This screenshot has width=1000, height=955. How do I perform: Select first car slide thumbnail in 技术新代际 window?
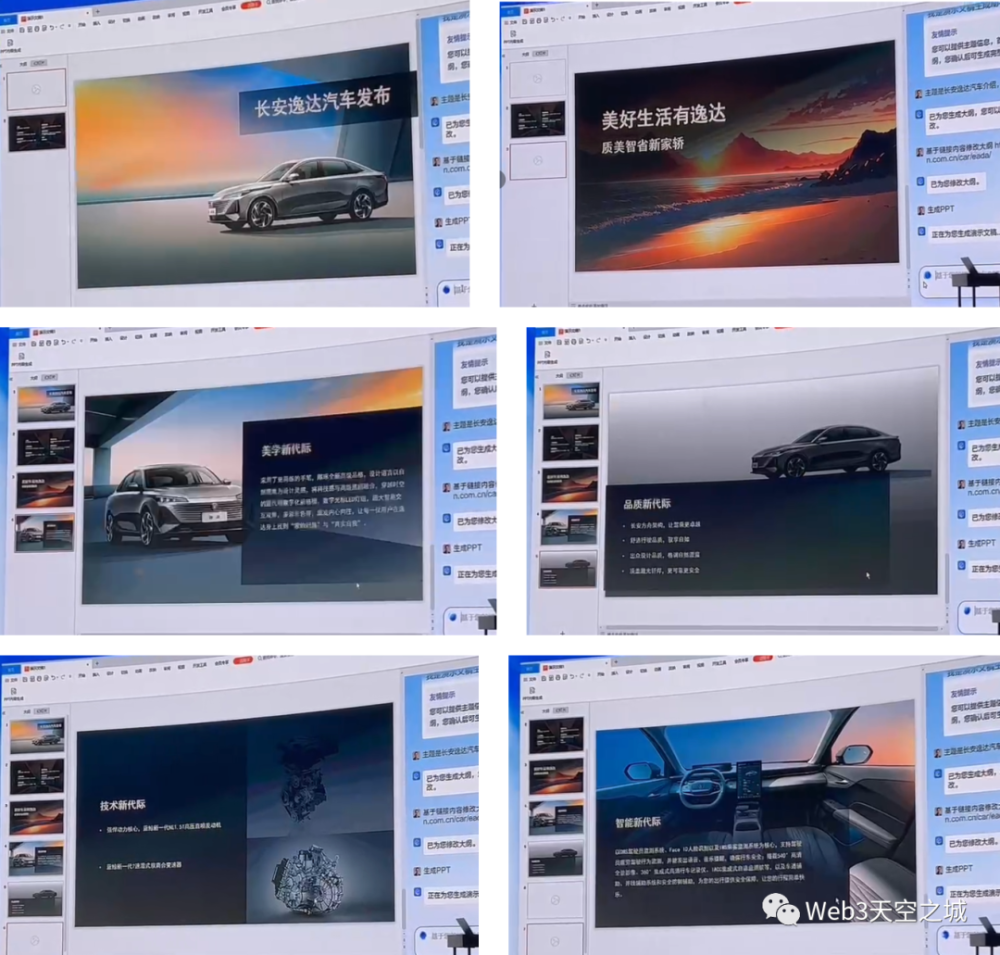(37, 736)
